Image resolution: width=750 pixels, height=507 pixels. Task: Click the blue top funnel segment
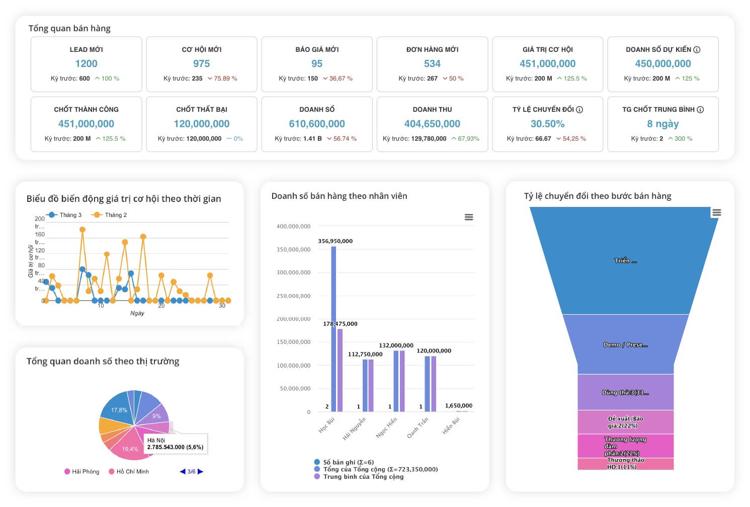pyautogui.click(x=624, y=260)
